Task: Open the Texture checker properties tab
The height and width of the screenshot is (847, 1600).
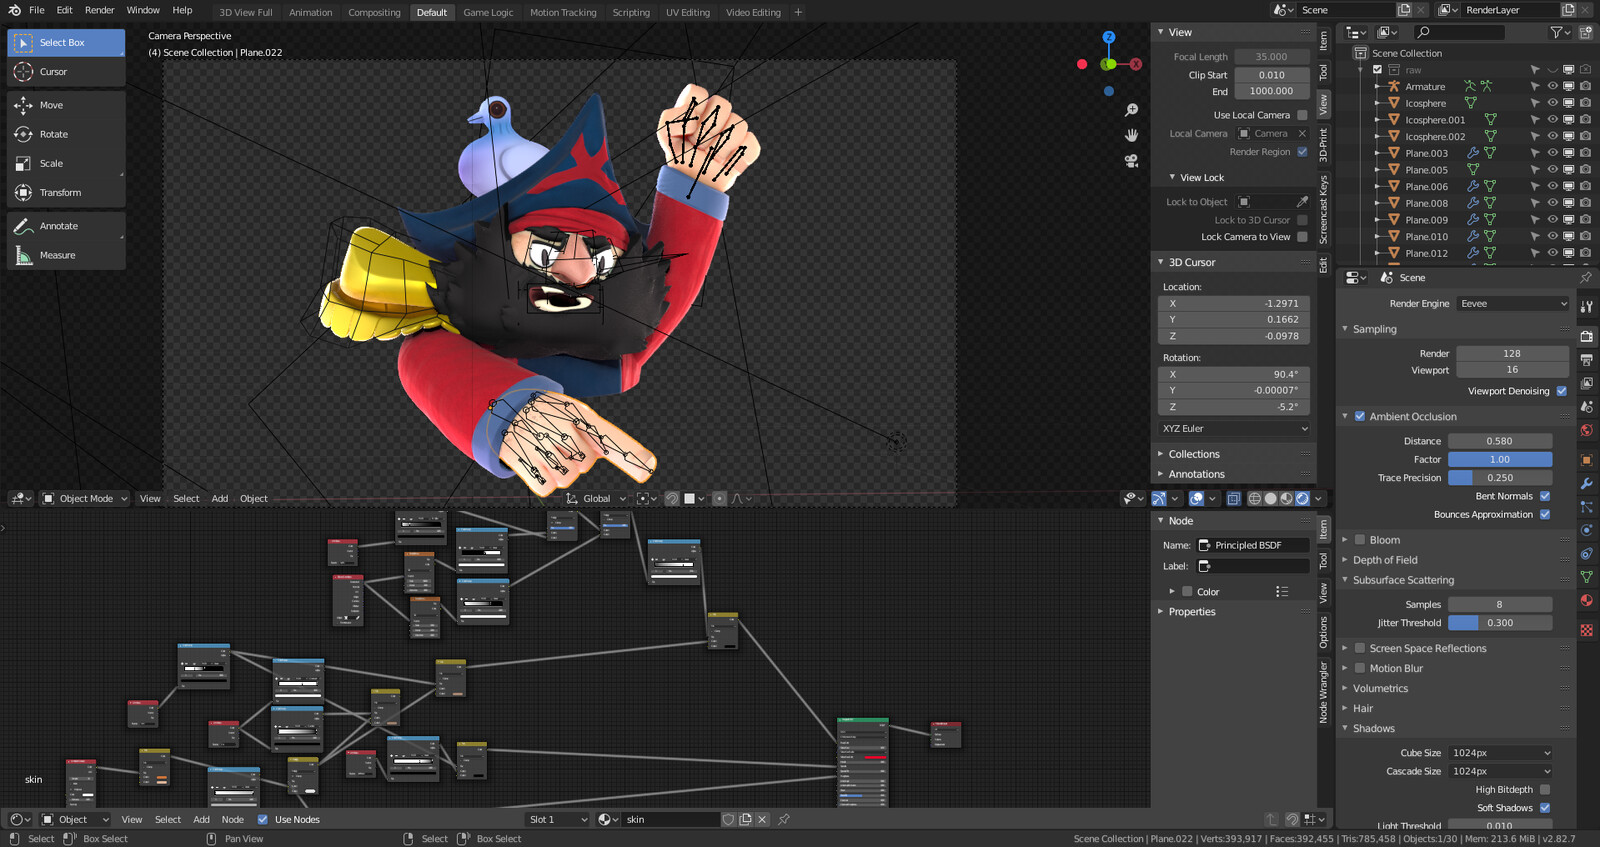Action: (x=1587, y=630)
